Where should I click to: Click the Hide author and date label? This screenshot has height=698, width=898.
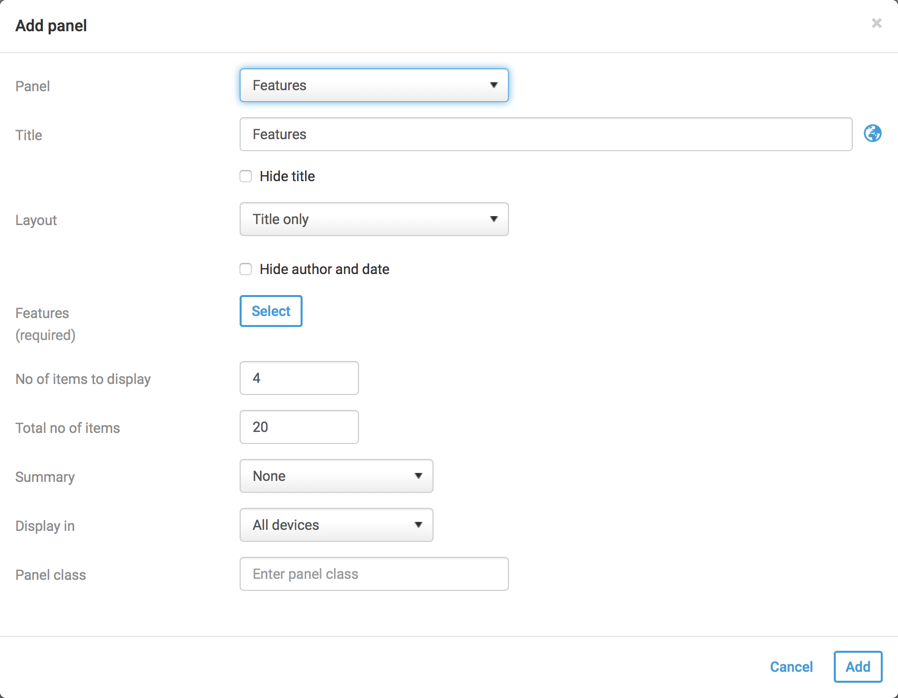click(324, 269)
